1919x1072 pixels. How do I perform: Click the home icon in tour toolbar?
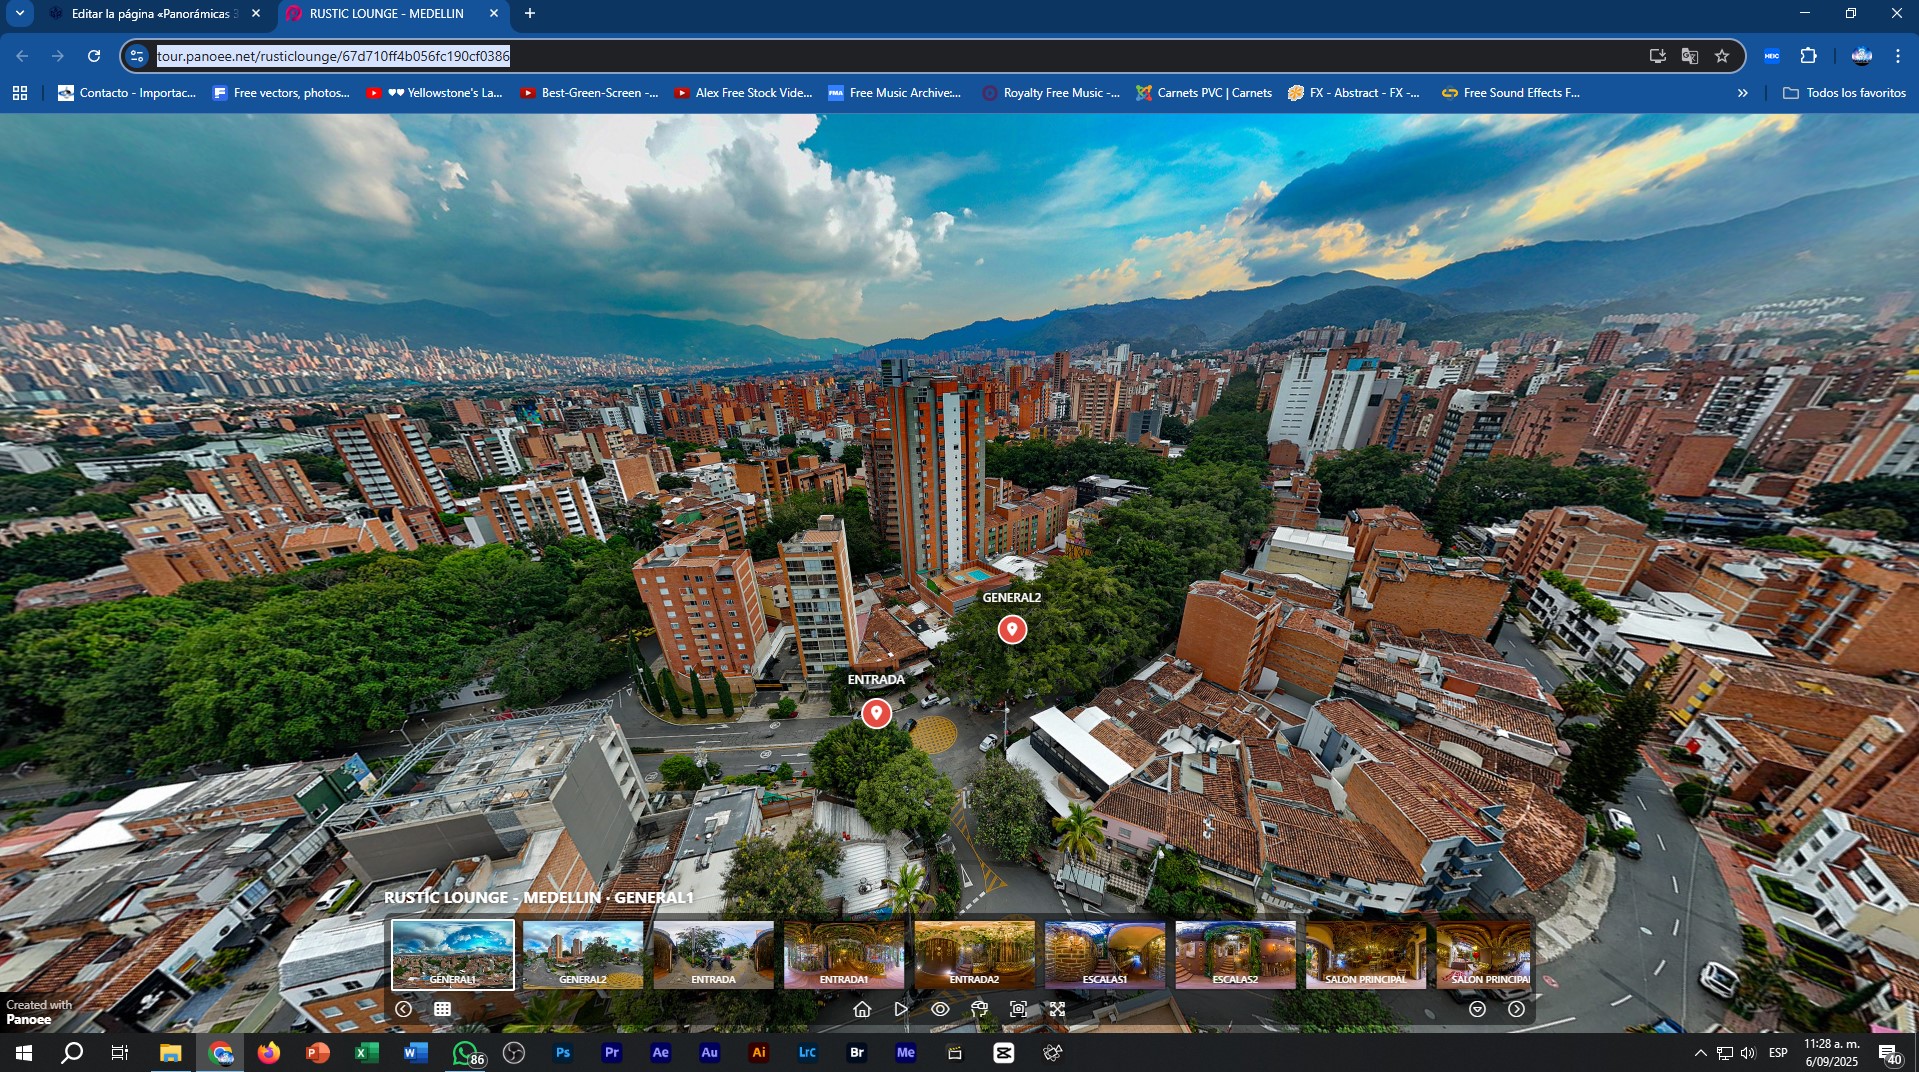tap(862, 1009)
